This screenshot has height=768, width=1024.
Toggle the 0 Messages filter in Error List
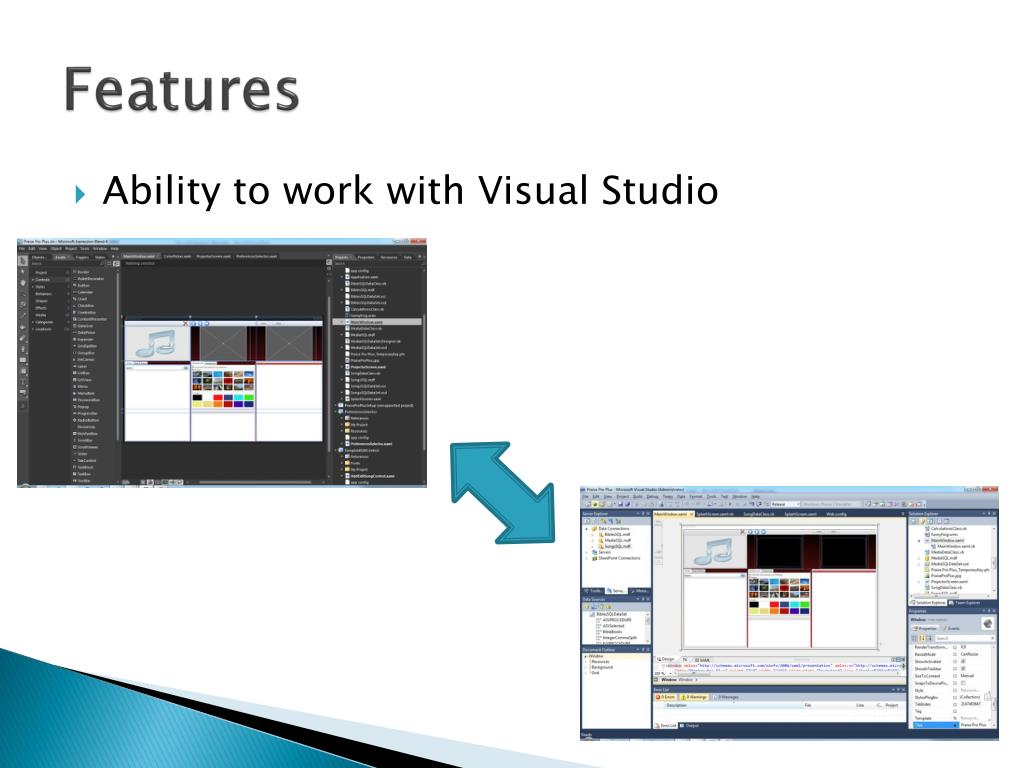point(726,697)
